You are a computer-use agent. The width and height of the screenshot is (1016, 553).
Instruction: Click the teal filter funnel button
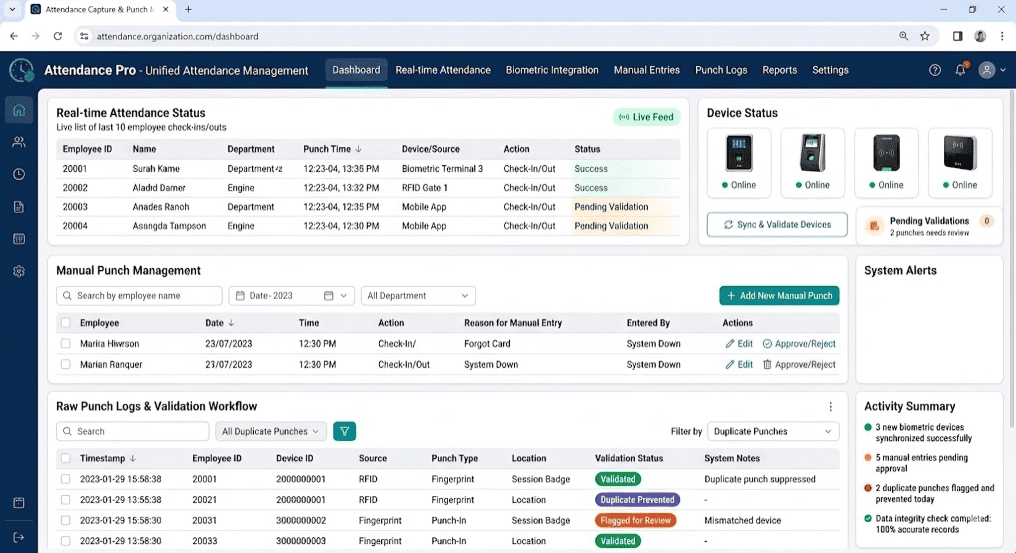pos(344,431)
